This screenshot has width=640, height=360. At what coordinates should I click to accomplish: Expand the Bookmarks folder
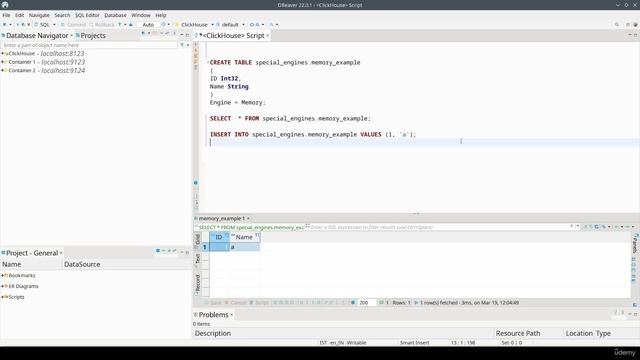tap(2, 276)
